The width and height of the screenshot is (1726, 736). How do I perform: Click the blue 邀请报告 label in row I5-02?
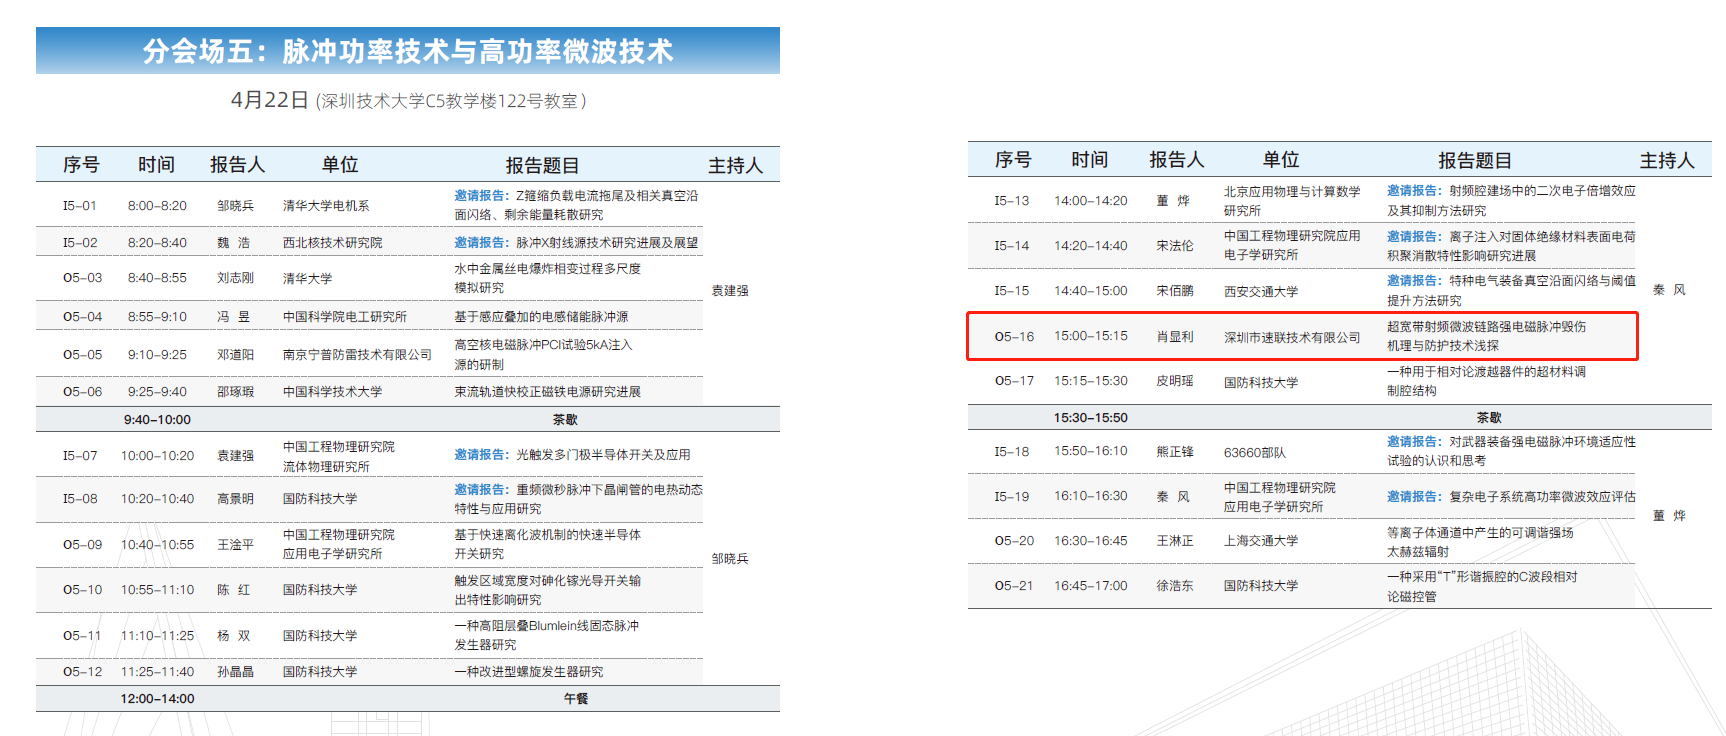click(480, 243)
